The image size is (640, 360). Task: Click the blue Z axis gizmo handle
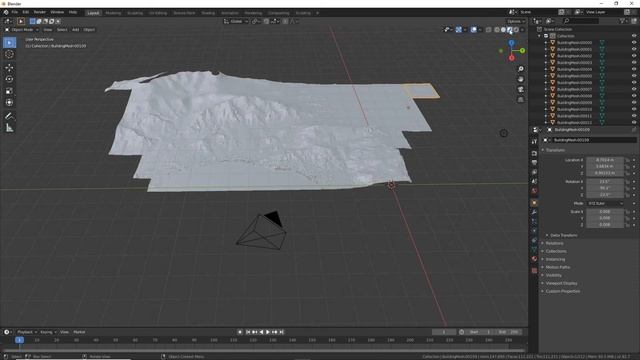pos(511,42)
